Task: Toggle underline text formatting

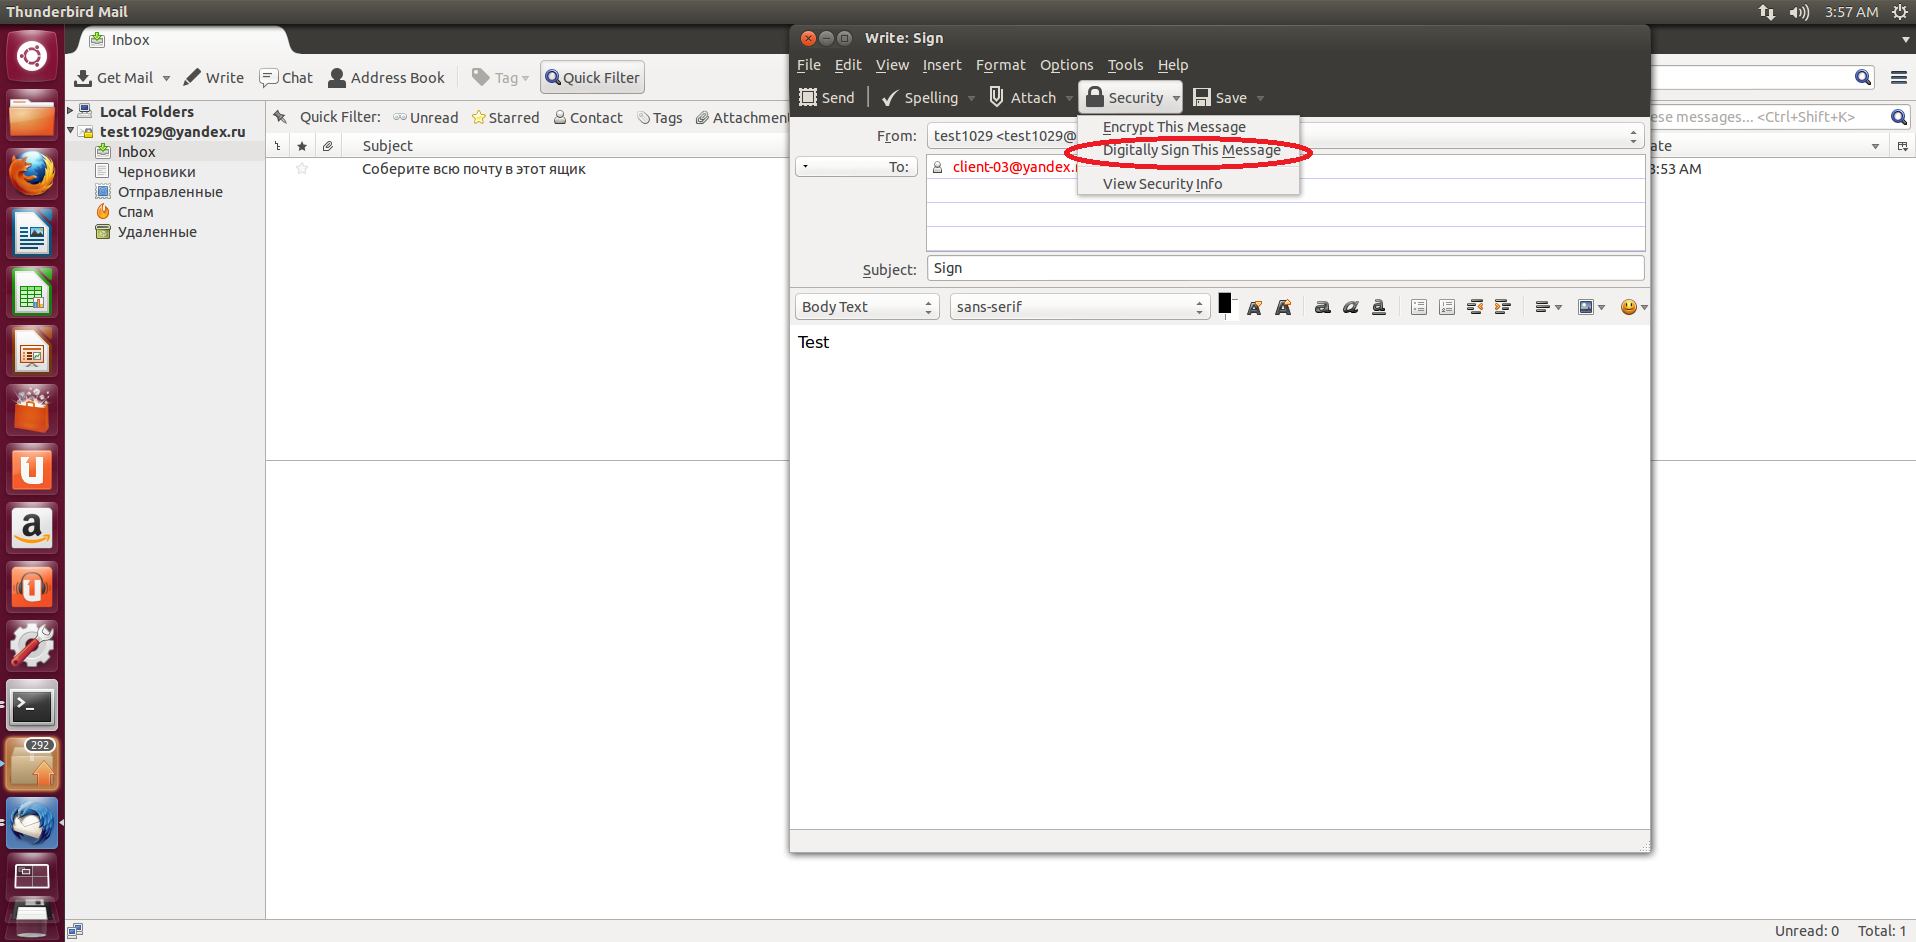Action: (1378, 307)
